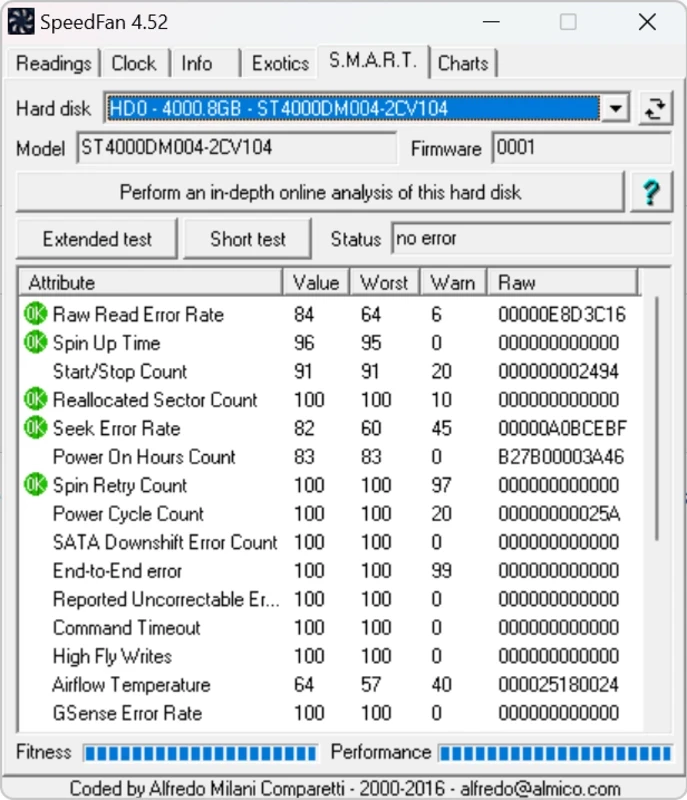Open the Charts tab

point(463,63)
